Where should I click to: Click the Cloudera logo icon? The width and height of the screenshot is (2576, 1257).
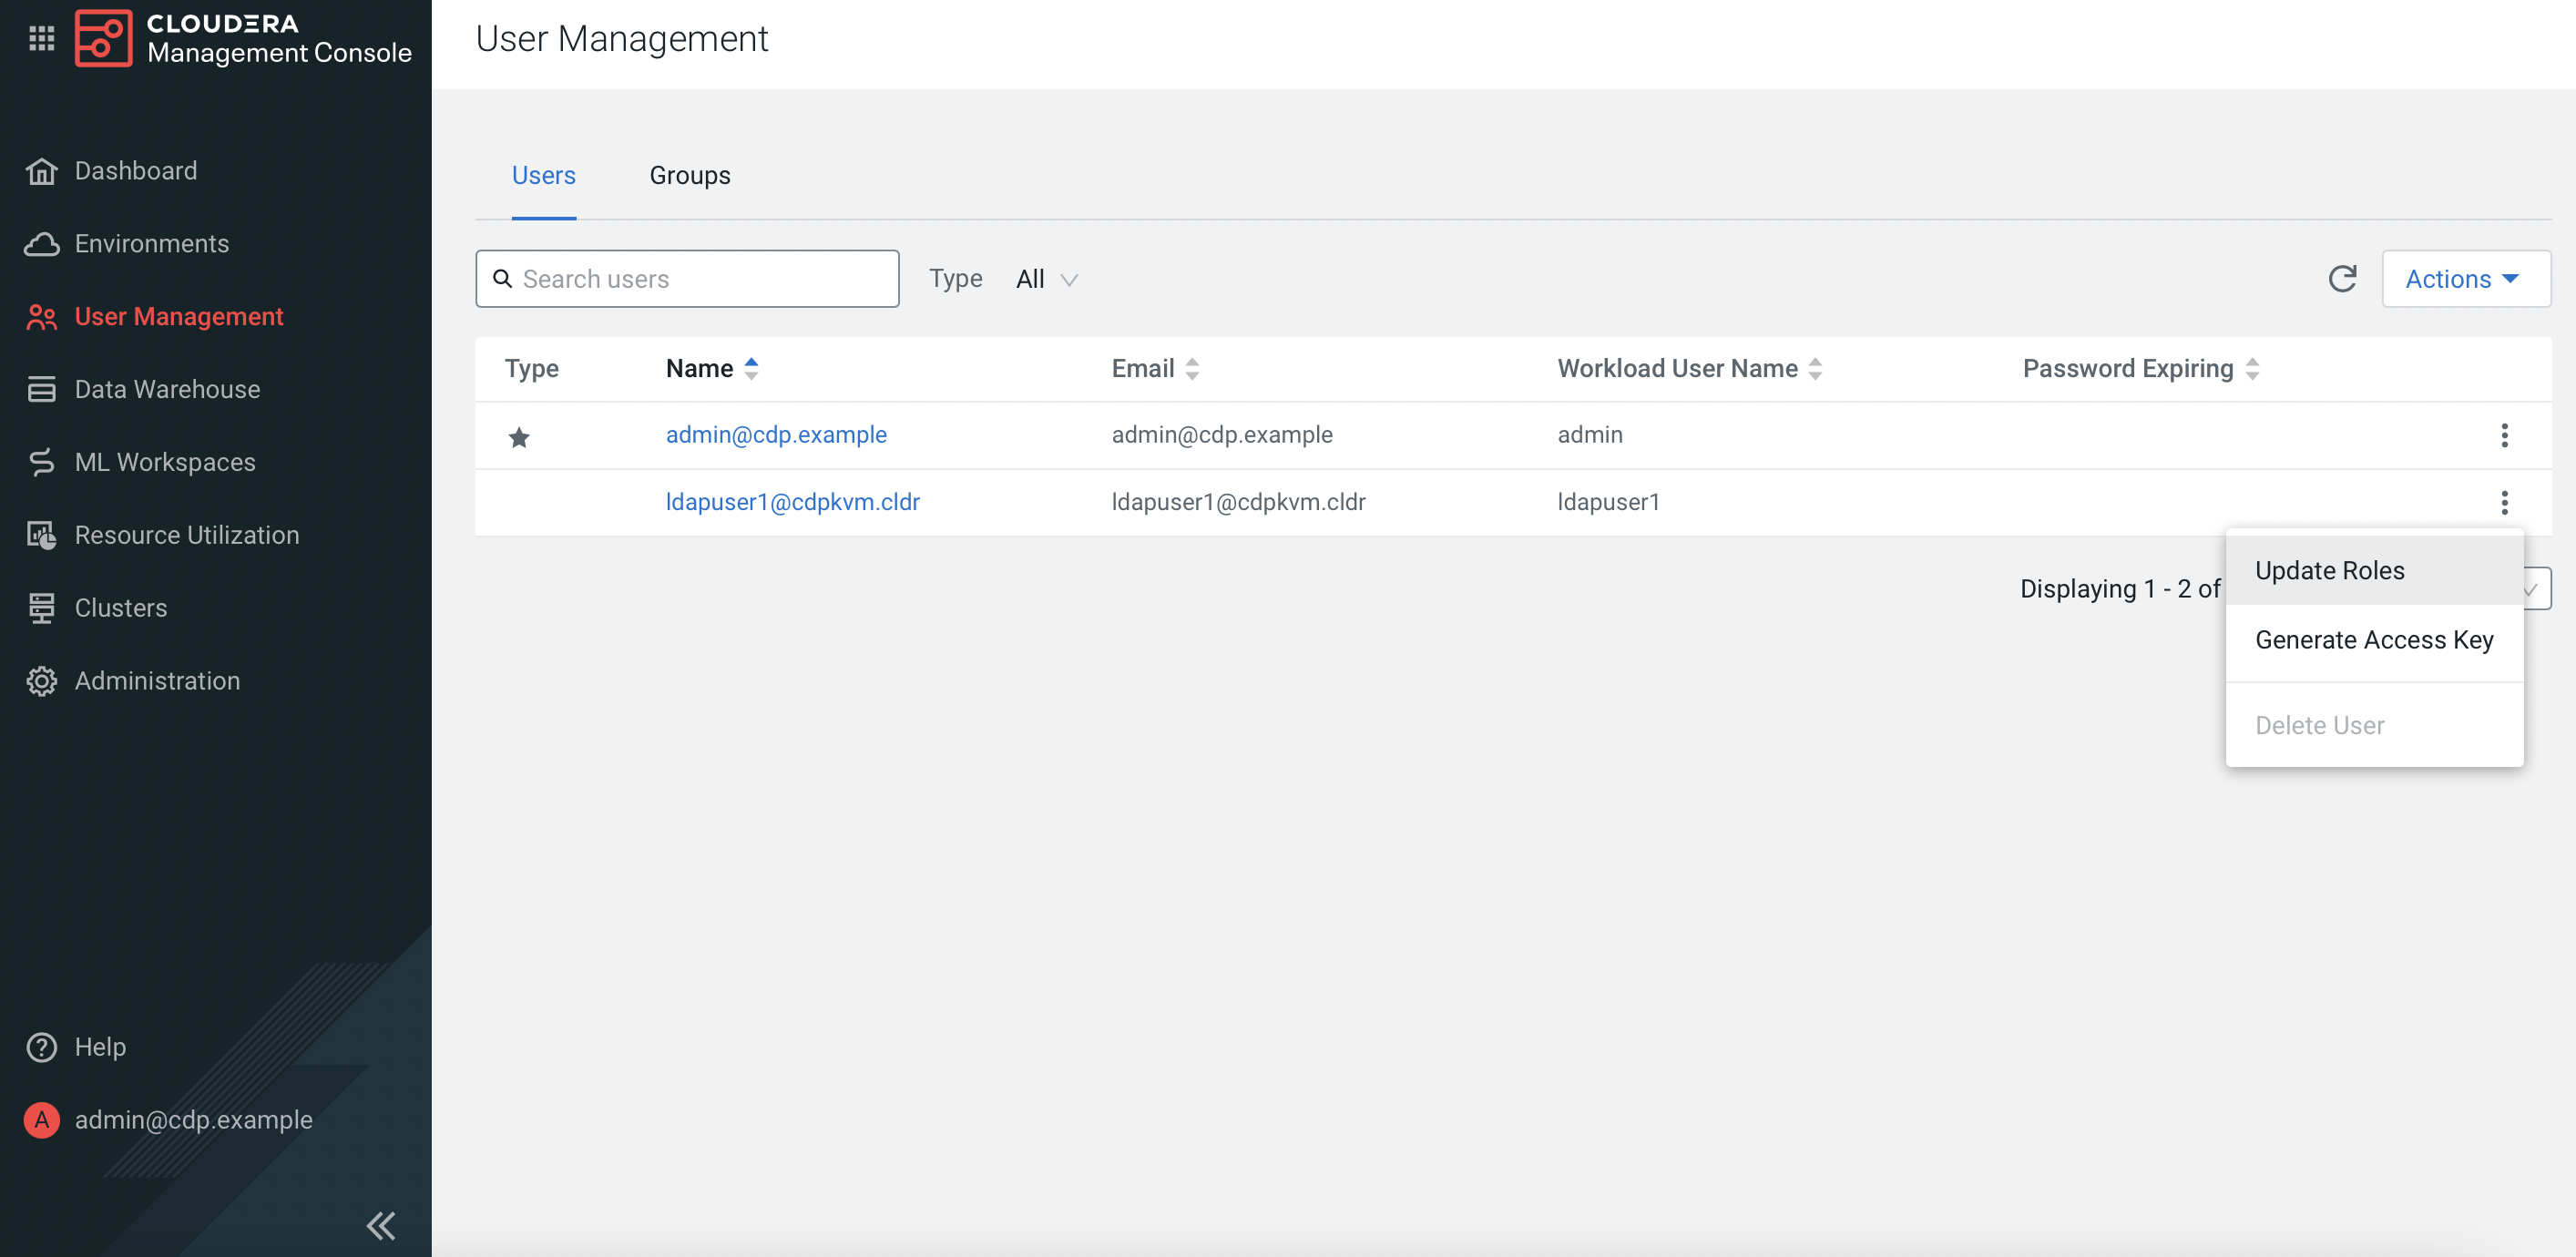pos(103,38)
